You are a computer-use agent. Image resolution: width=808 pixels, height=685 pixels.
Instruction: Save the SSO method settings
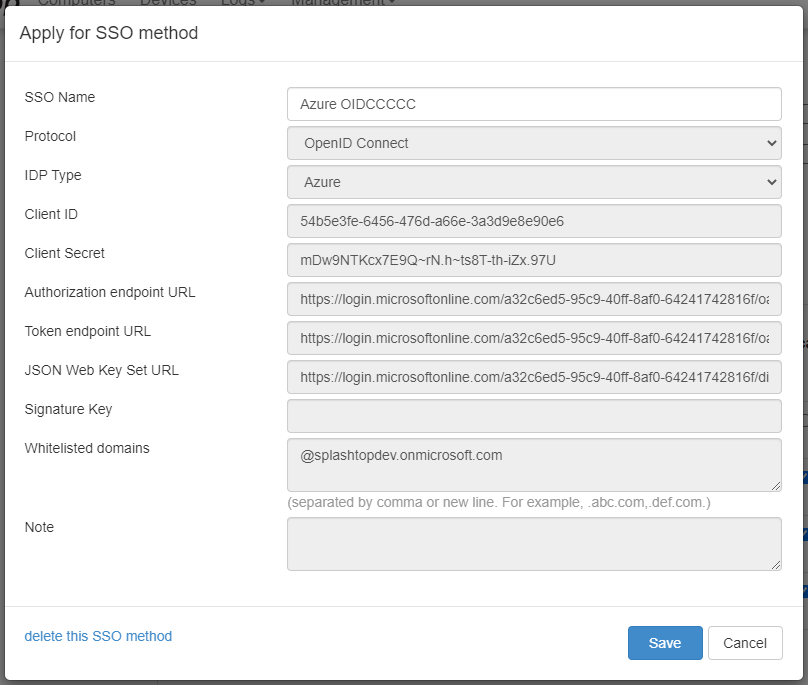[665, 643]
